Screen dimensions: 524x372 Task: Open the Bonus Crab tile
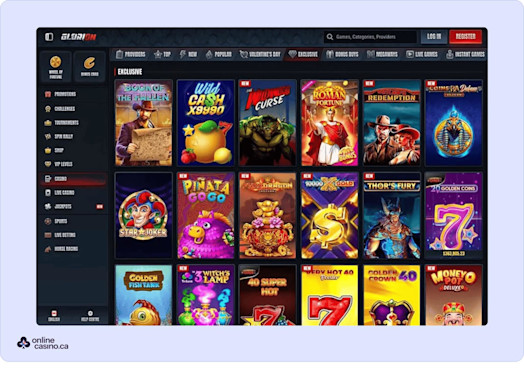[90, 67]
